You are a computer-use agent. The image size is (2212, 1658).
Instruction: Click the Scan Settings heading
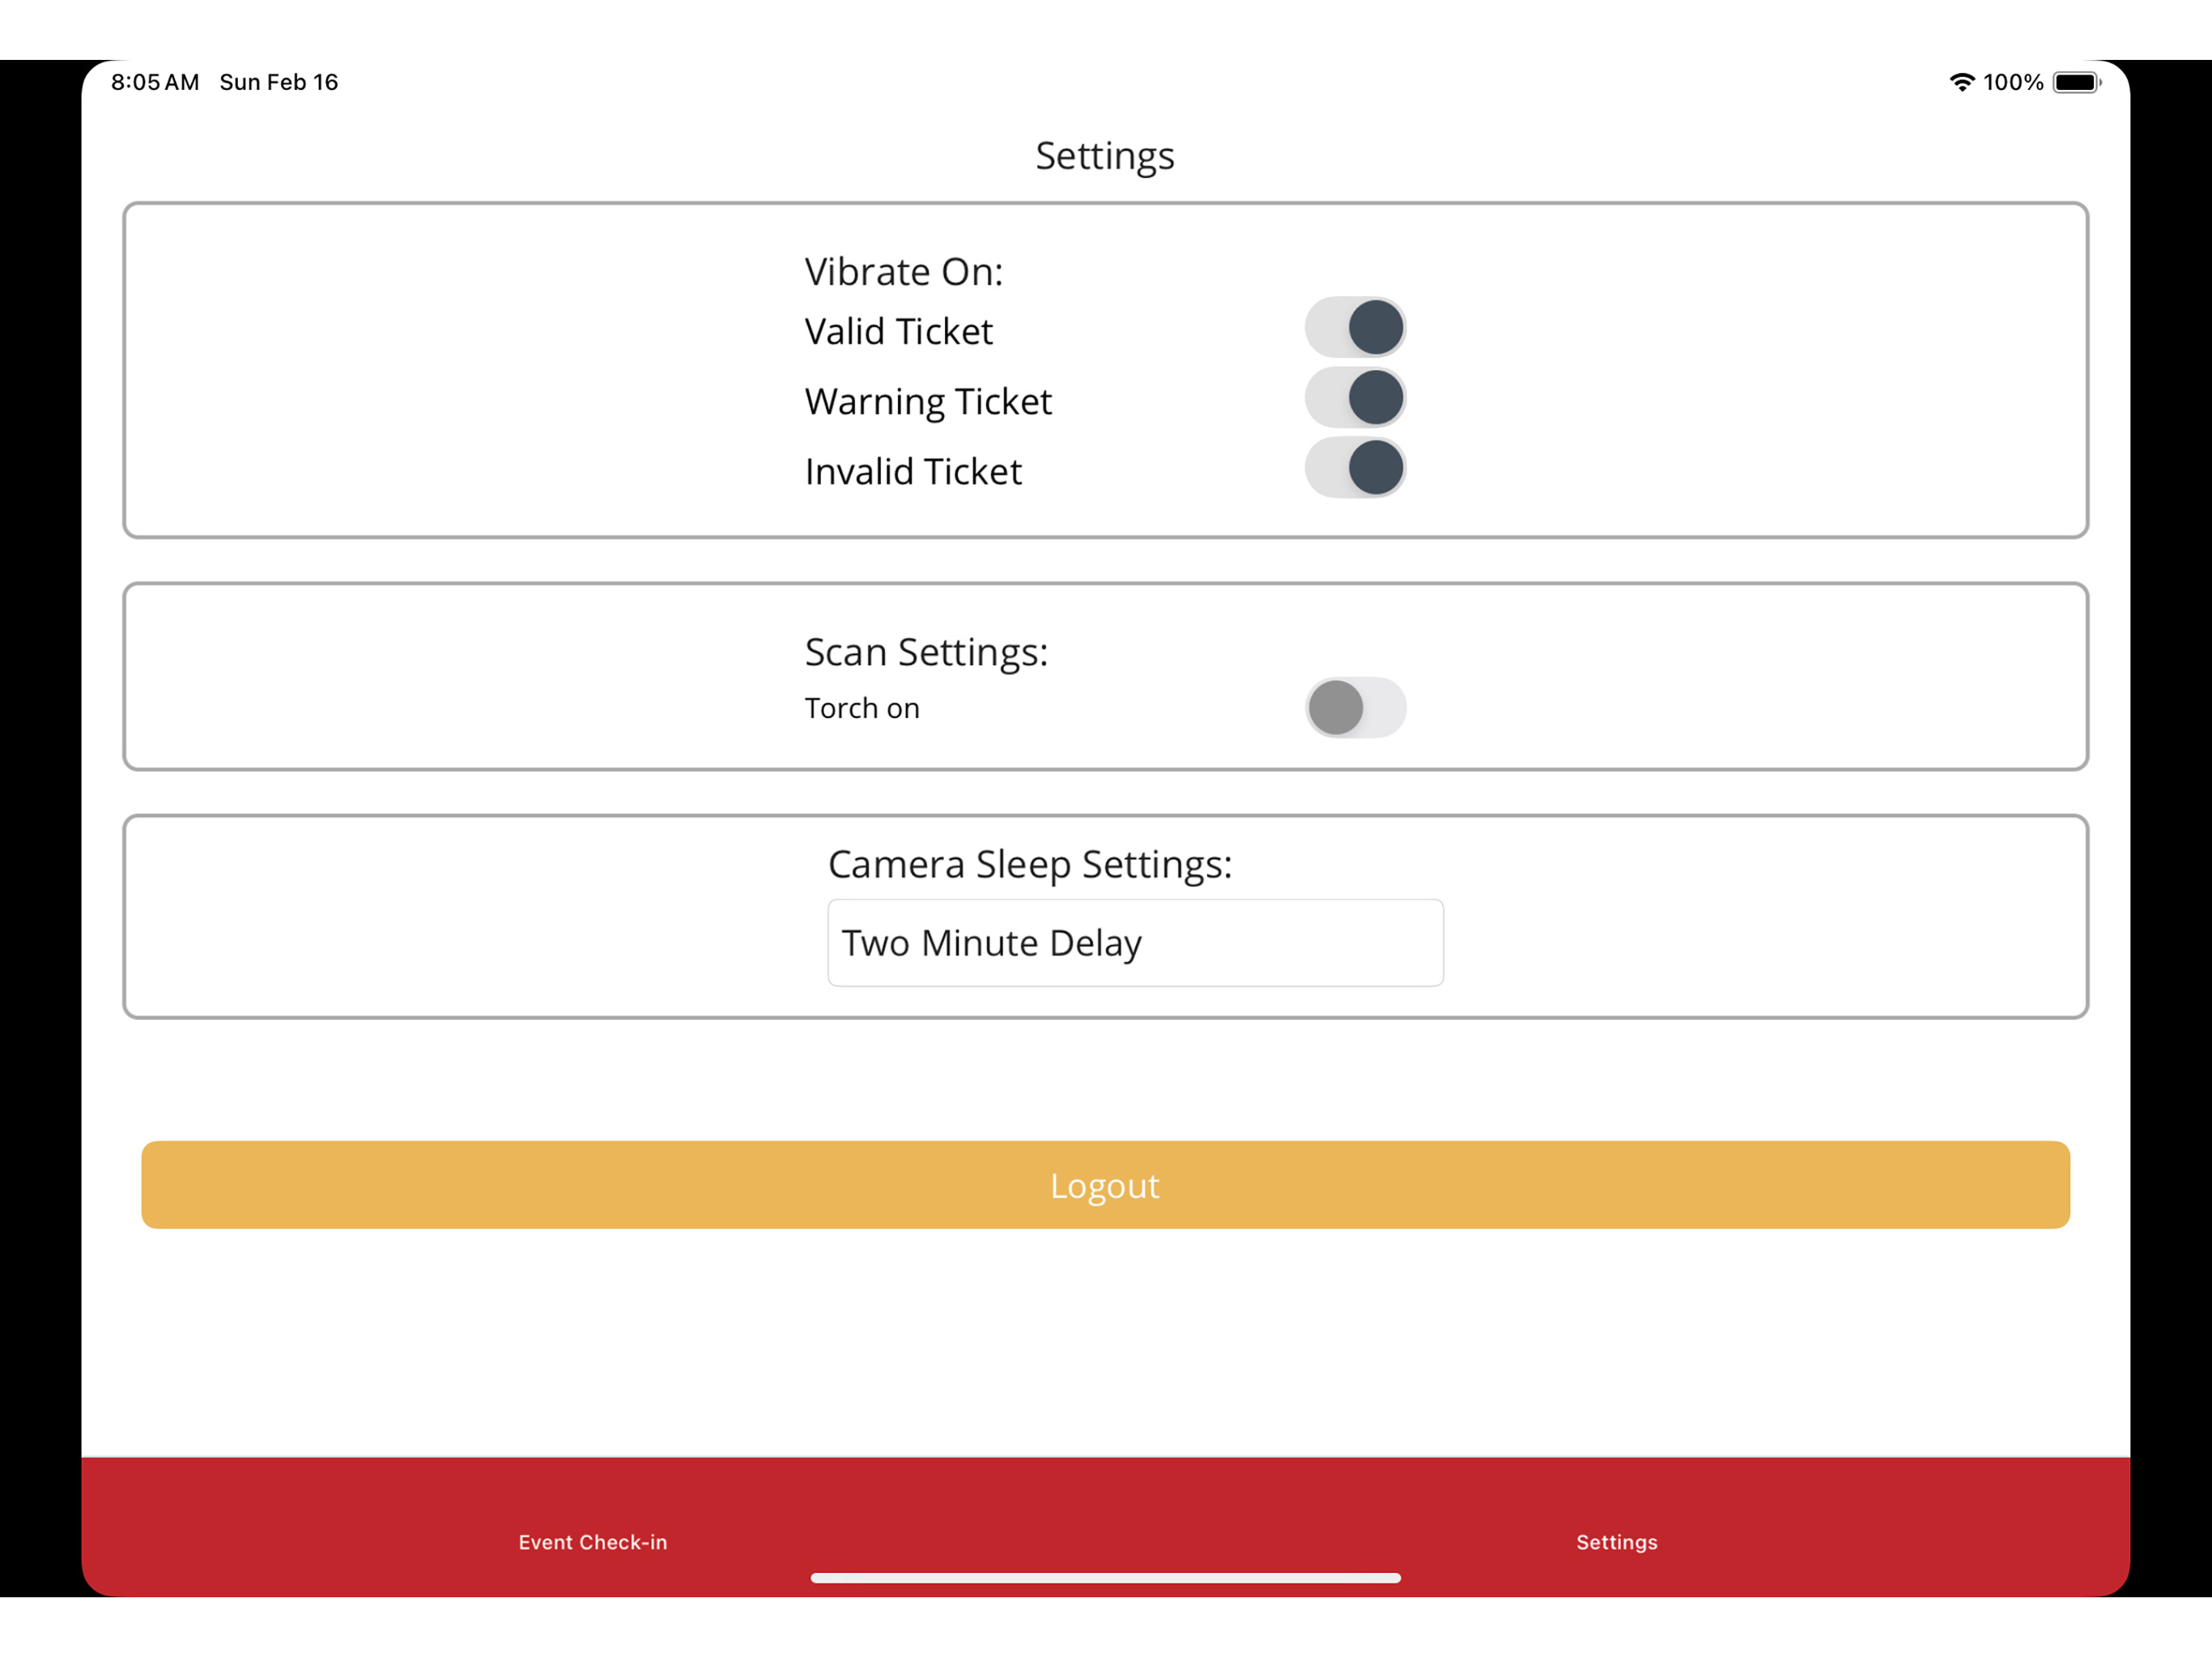pyautogui.click(x=927, y=652)
